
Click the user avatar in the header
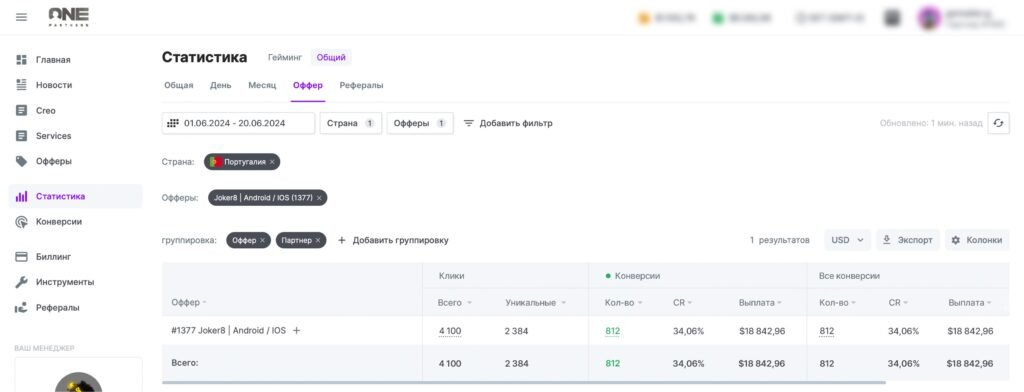(929, 18)
